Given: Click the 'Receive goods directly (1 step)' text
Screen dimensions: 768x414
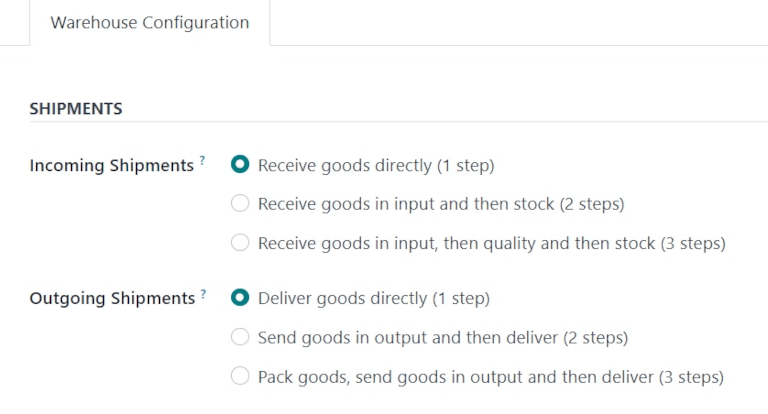Looking at the screenshot, I should point(376,165).
